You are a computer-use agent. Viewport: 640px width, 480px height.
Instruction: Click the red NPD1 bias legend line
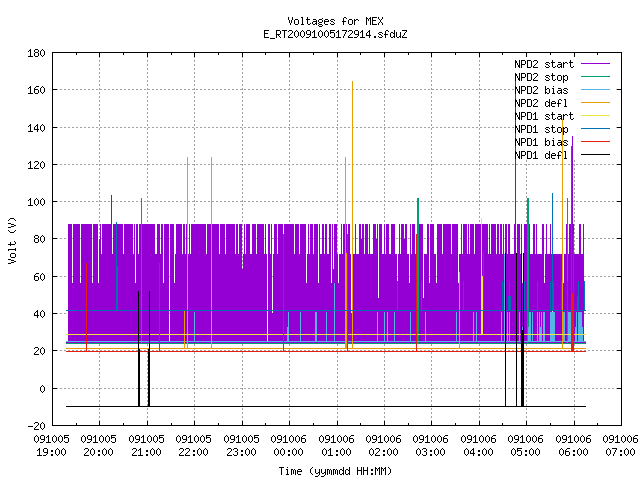[x=596, y=142]
